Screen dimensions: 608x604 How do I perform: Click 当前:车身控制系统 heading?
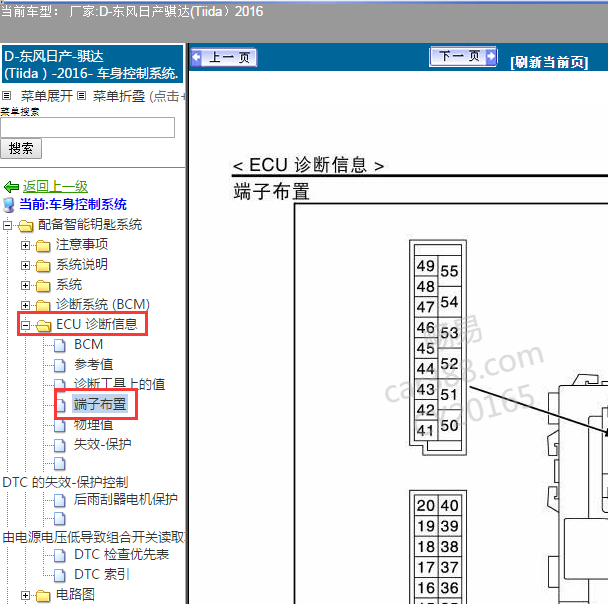[x=73, y=204]
